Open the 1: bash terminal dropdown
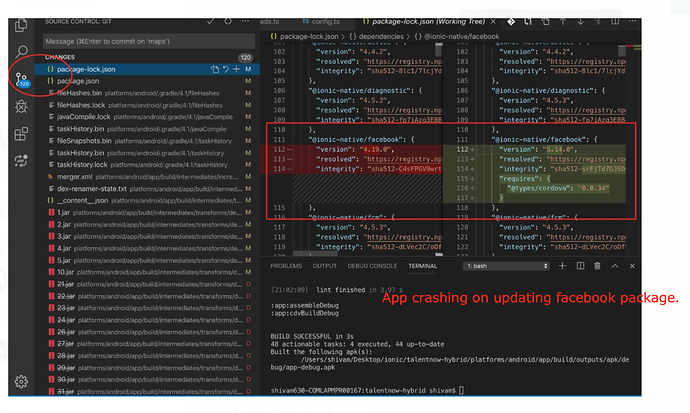 pos(506,266)
